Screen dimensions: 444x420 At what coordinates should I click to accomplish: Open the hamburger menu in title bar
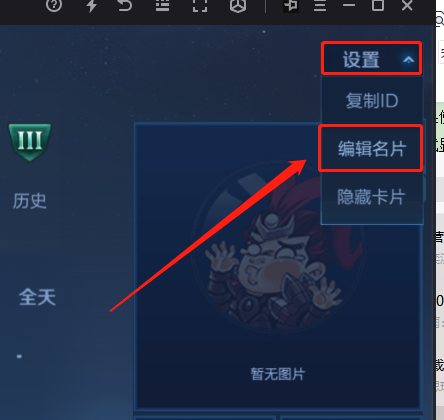320,5
